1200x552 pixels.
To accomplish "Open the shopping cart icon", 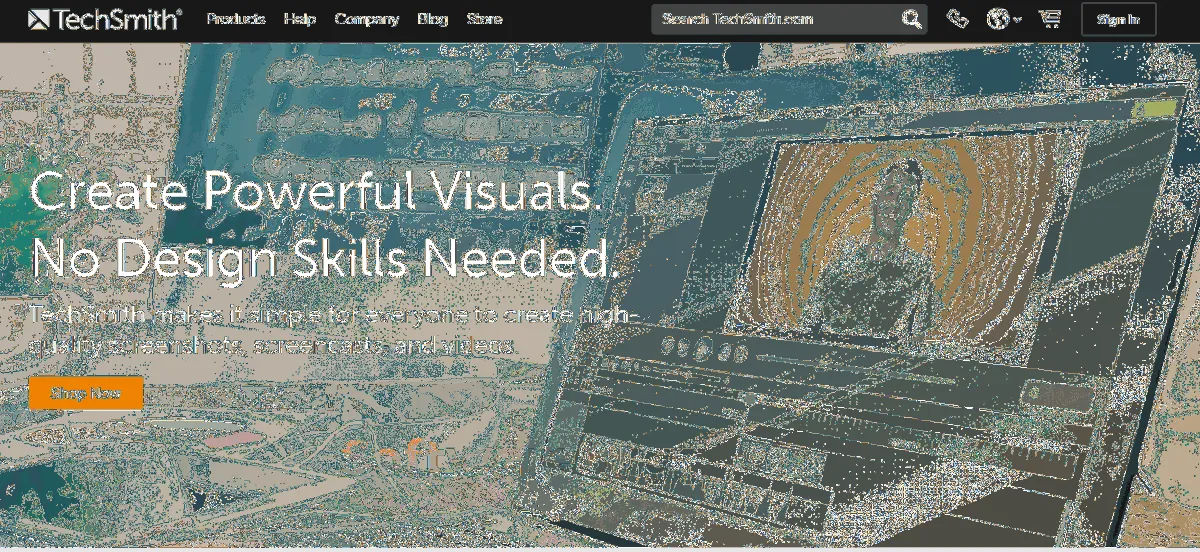I will (x=1049, y=19).
